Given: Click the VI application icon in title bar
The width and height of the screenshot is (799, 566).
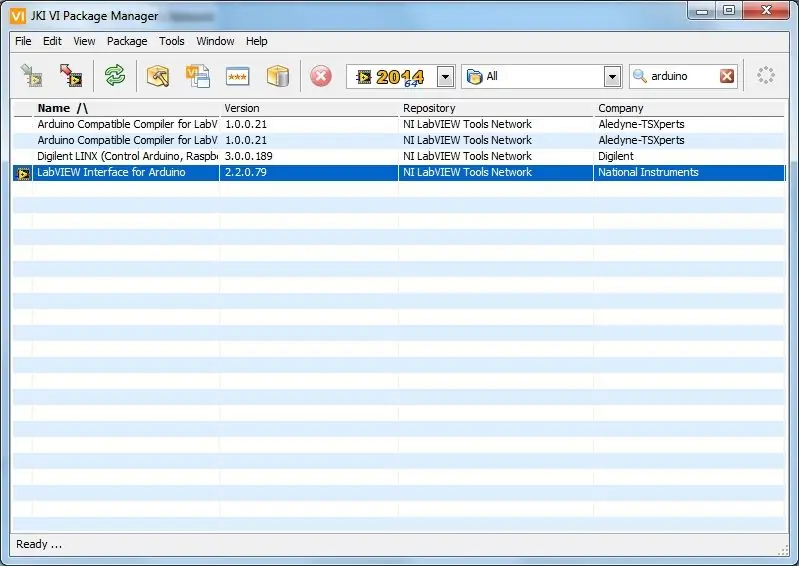Looking at the screenshot, I should 17,16.
